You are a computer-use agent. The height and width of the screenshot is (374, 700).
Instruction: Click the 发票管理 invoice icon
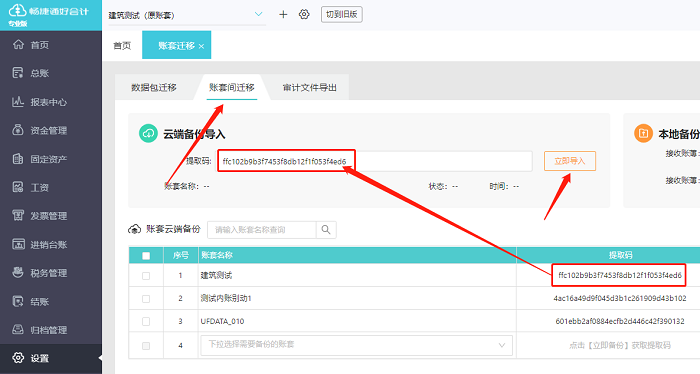(x=18, y=216)
